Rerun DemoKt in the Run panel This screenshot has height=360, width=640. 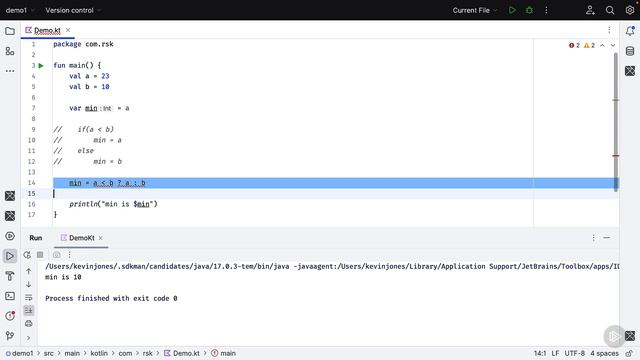coord(27,255)
